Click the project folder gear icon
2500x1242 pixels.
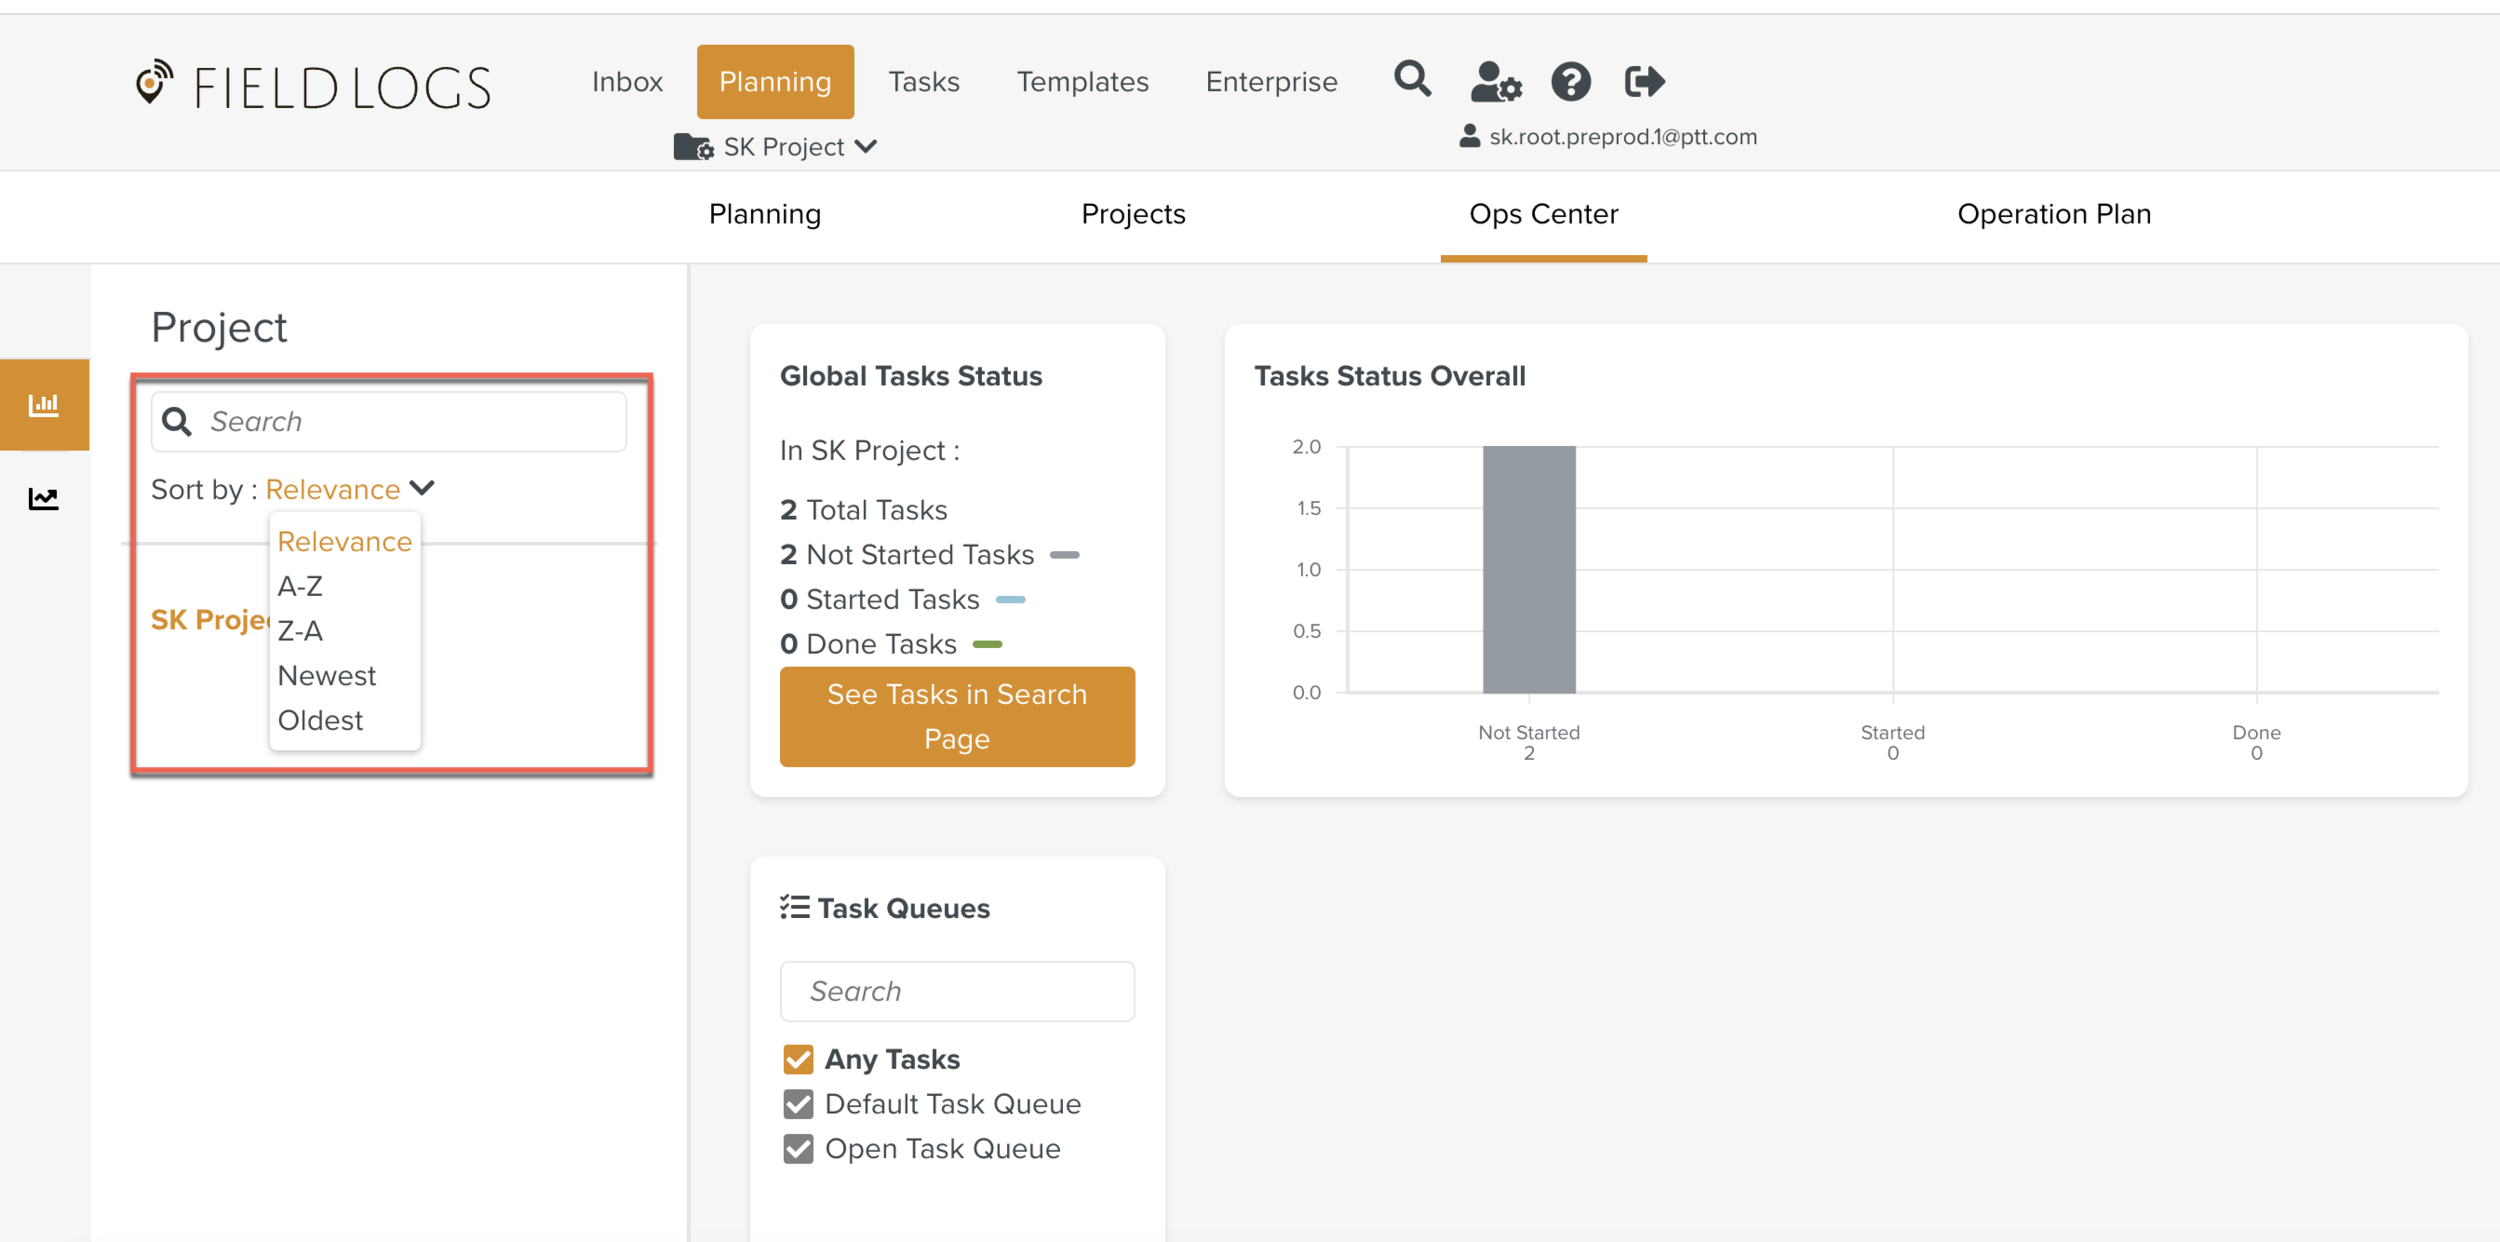692,147
